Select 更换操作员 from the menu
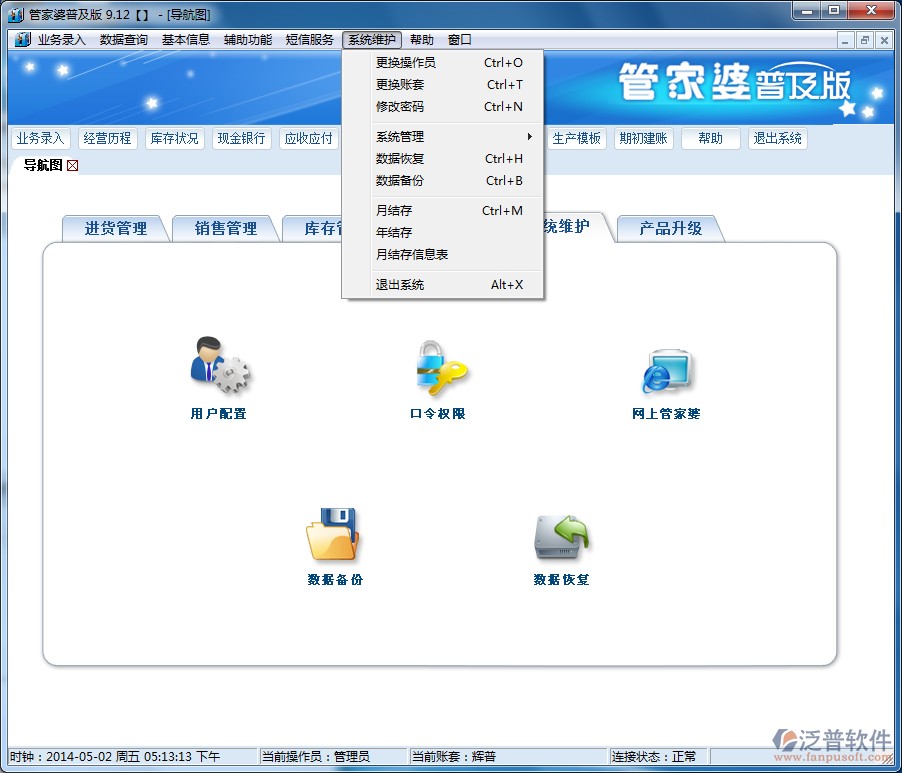Screen dimensions: 902x773 click(x=442, y=63)
